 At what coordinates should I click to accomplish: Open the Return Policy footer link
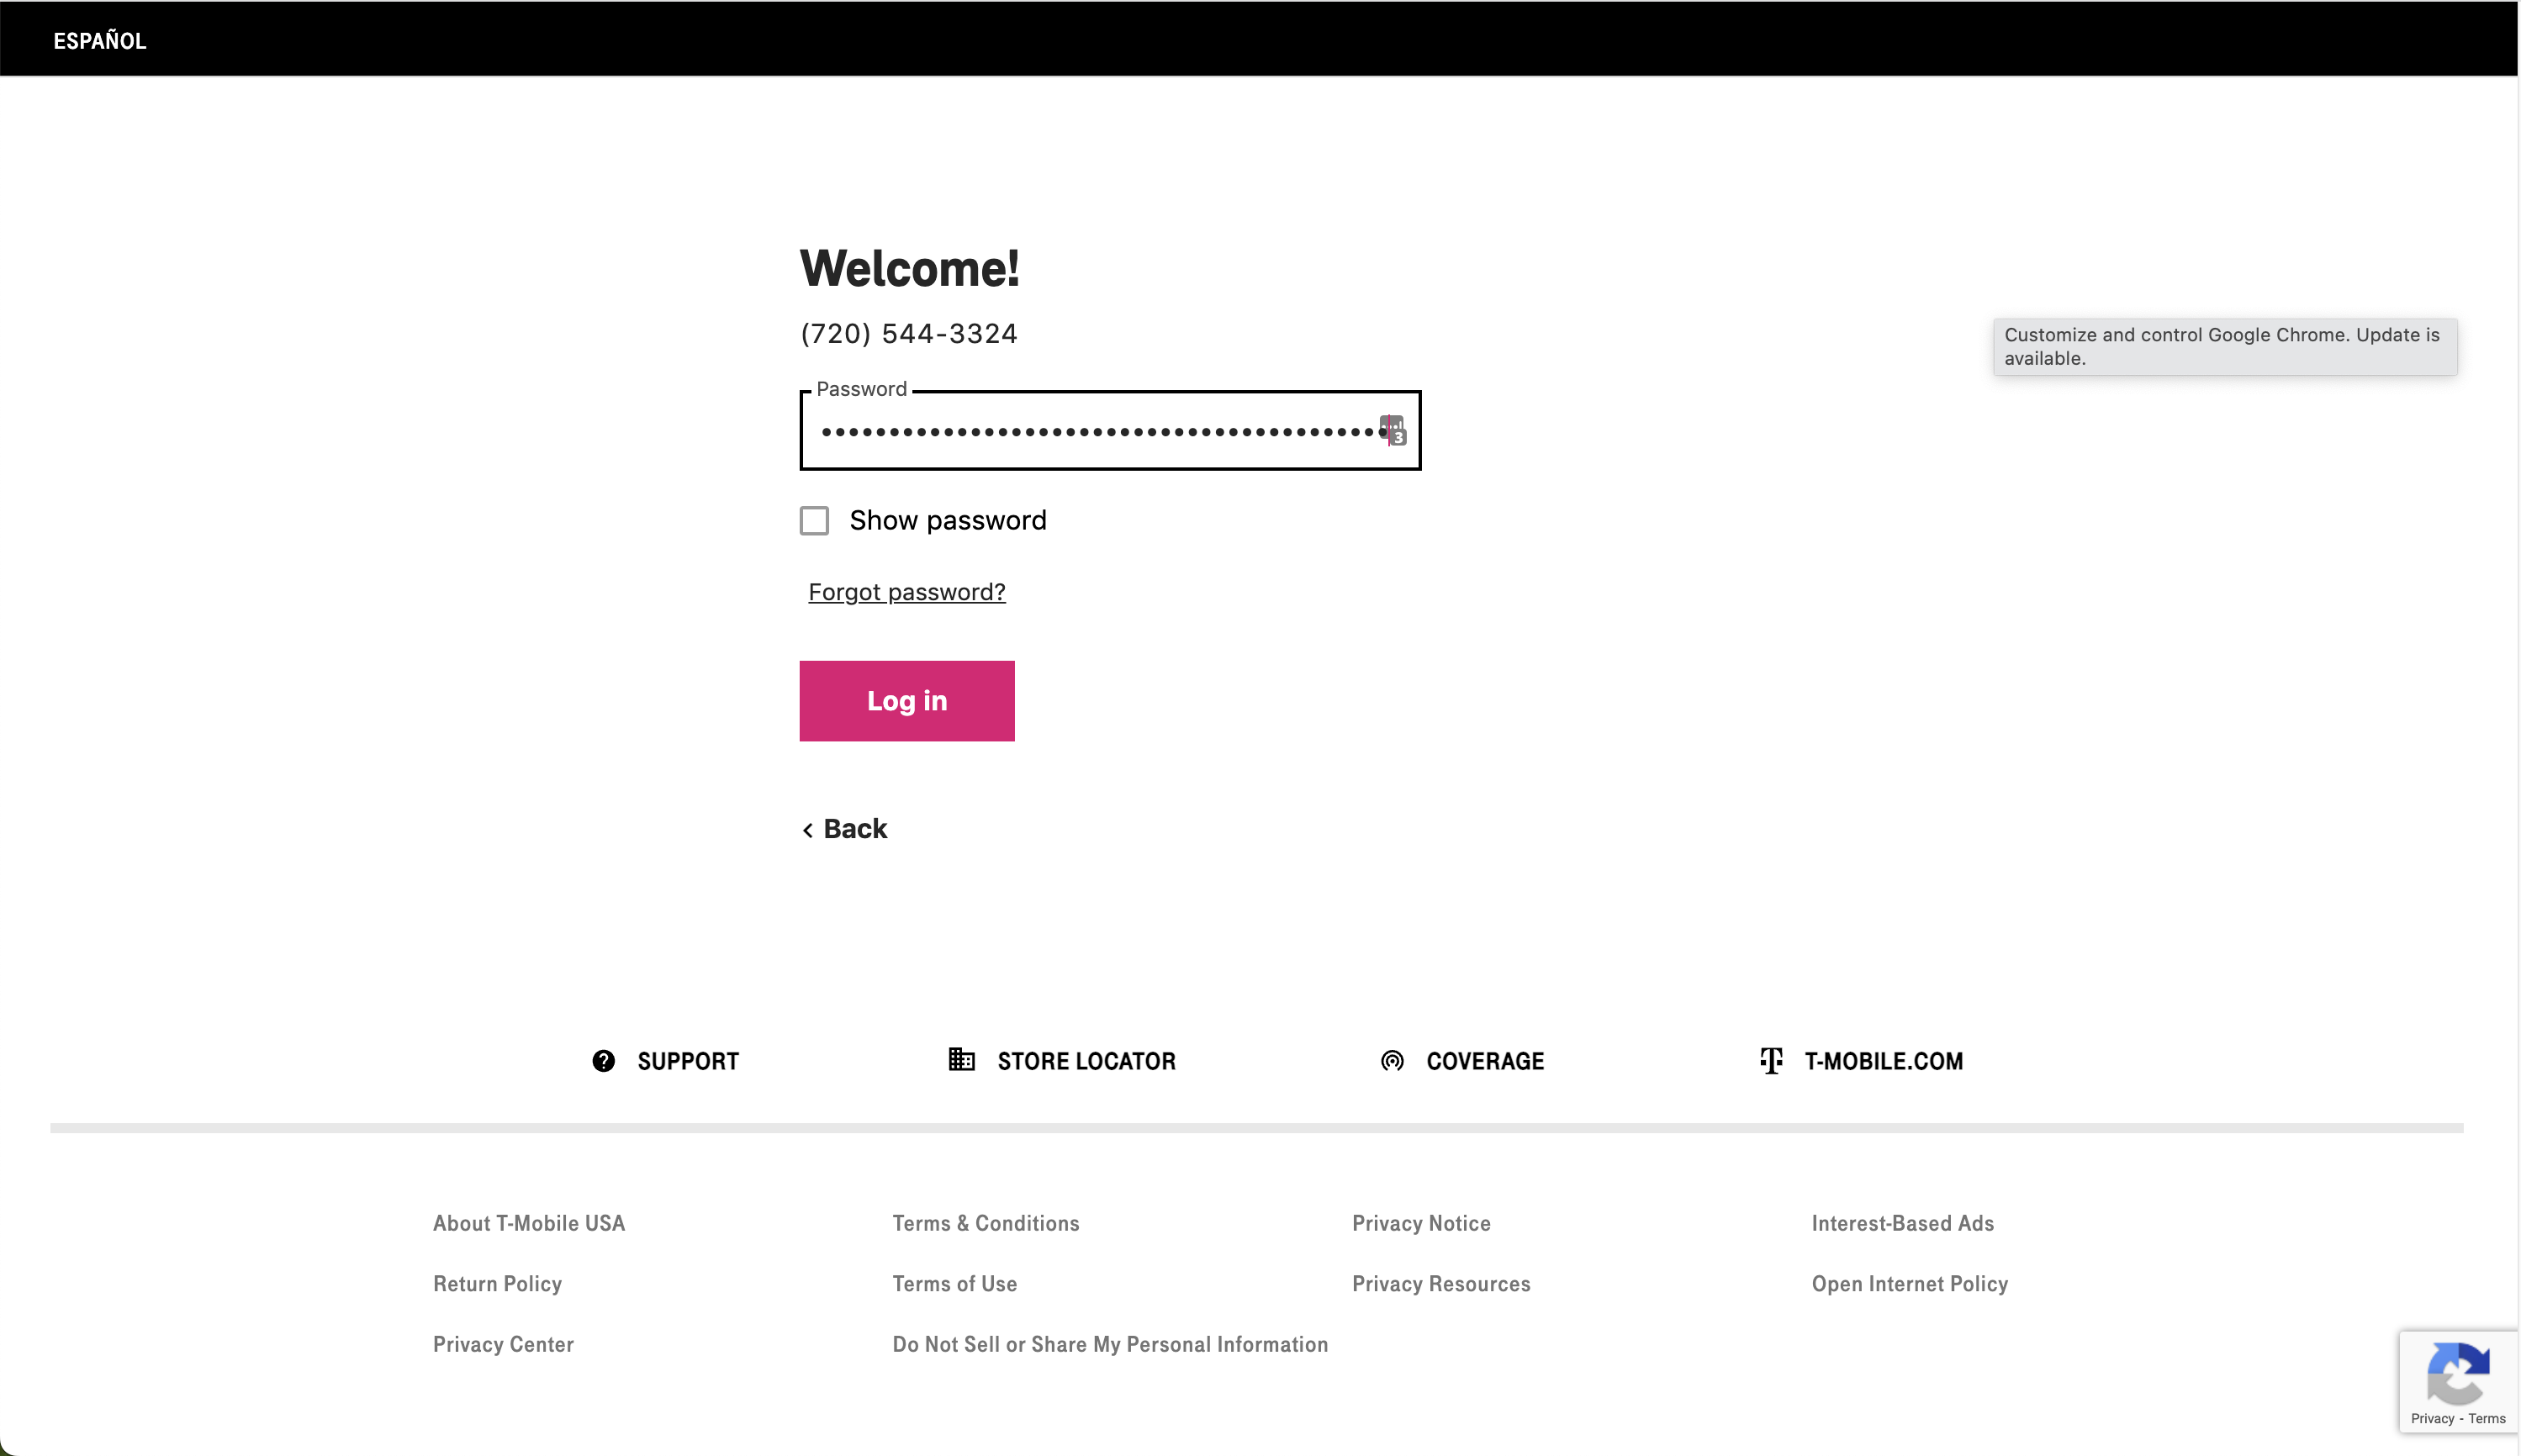pos(497,1284)
